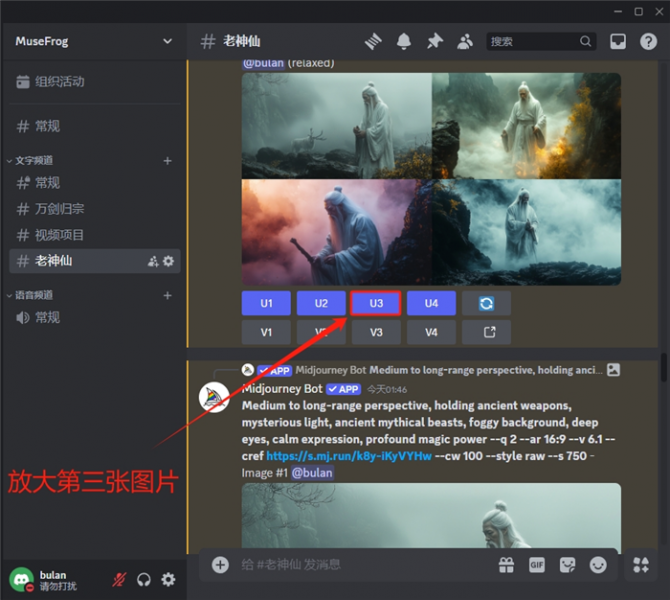Viewport: 670px width, 600px height.
Task: Open the four-image Midjourney grid
Action: [x=431, y=179]
